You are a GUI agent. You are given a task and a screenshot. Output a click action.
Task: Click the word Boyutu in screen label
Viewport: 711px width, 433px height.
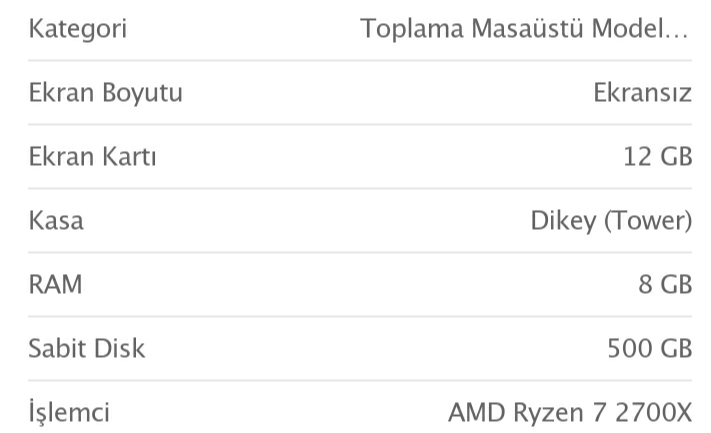click(142, 93)
